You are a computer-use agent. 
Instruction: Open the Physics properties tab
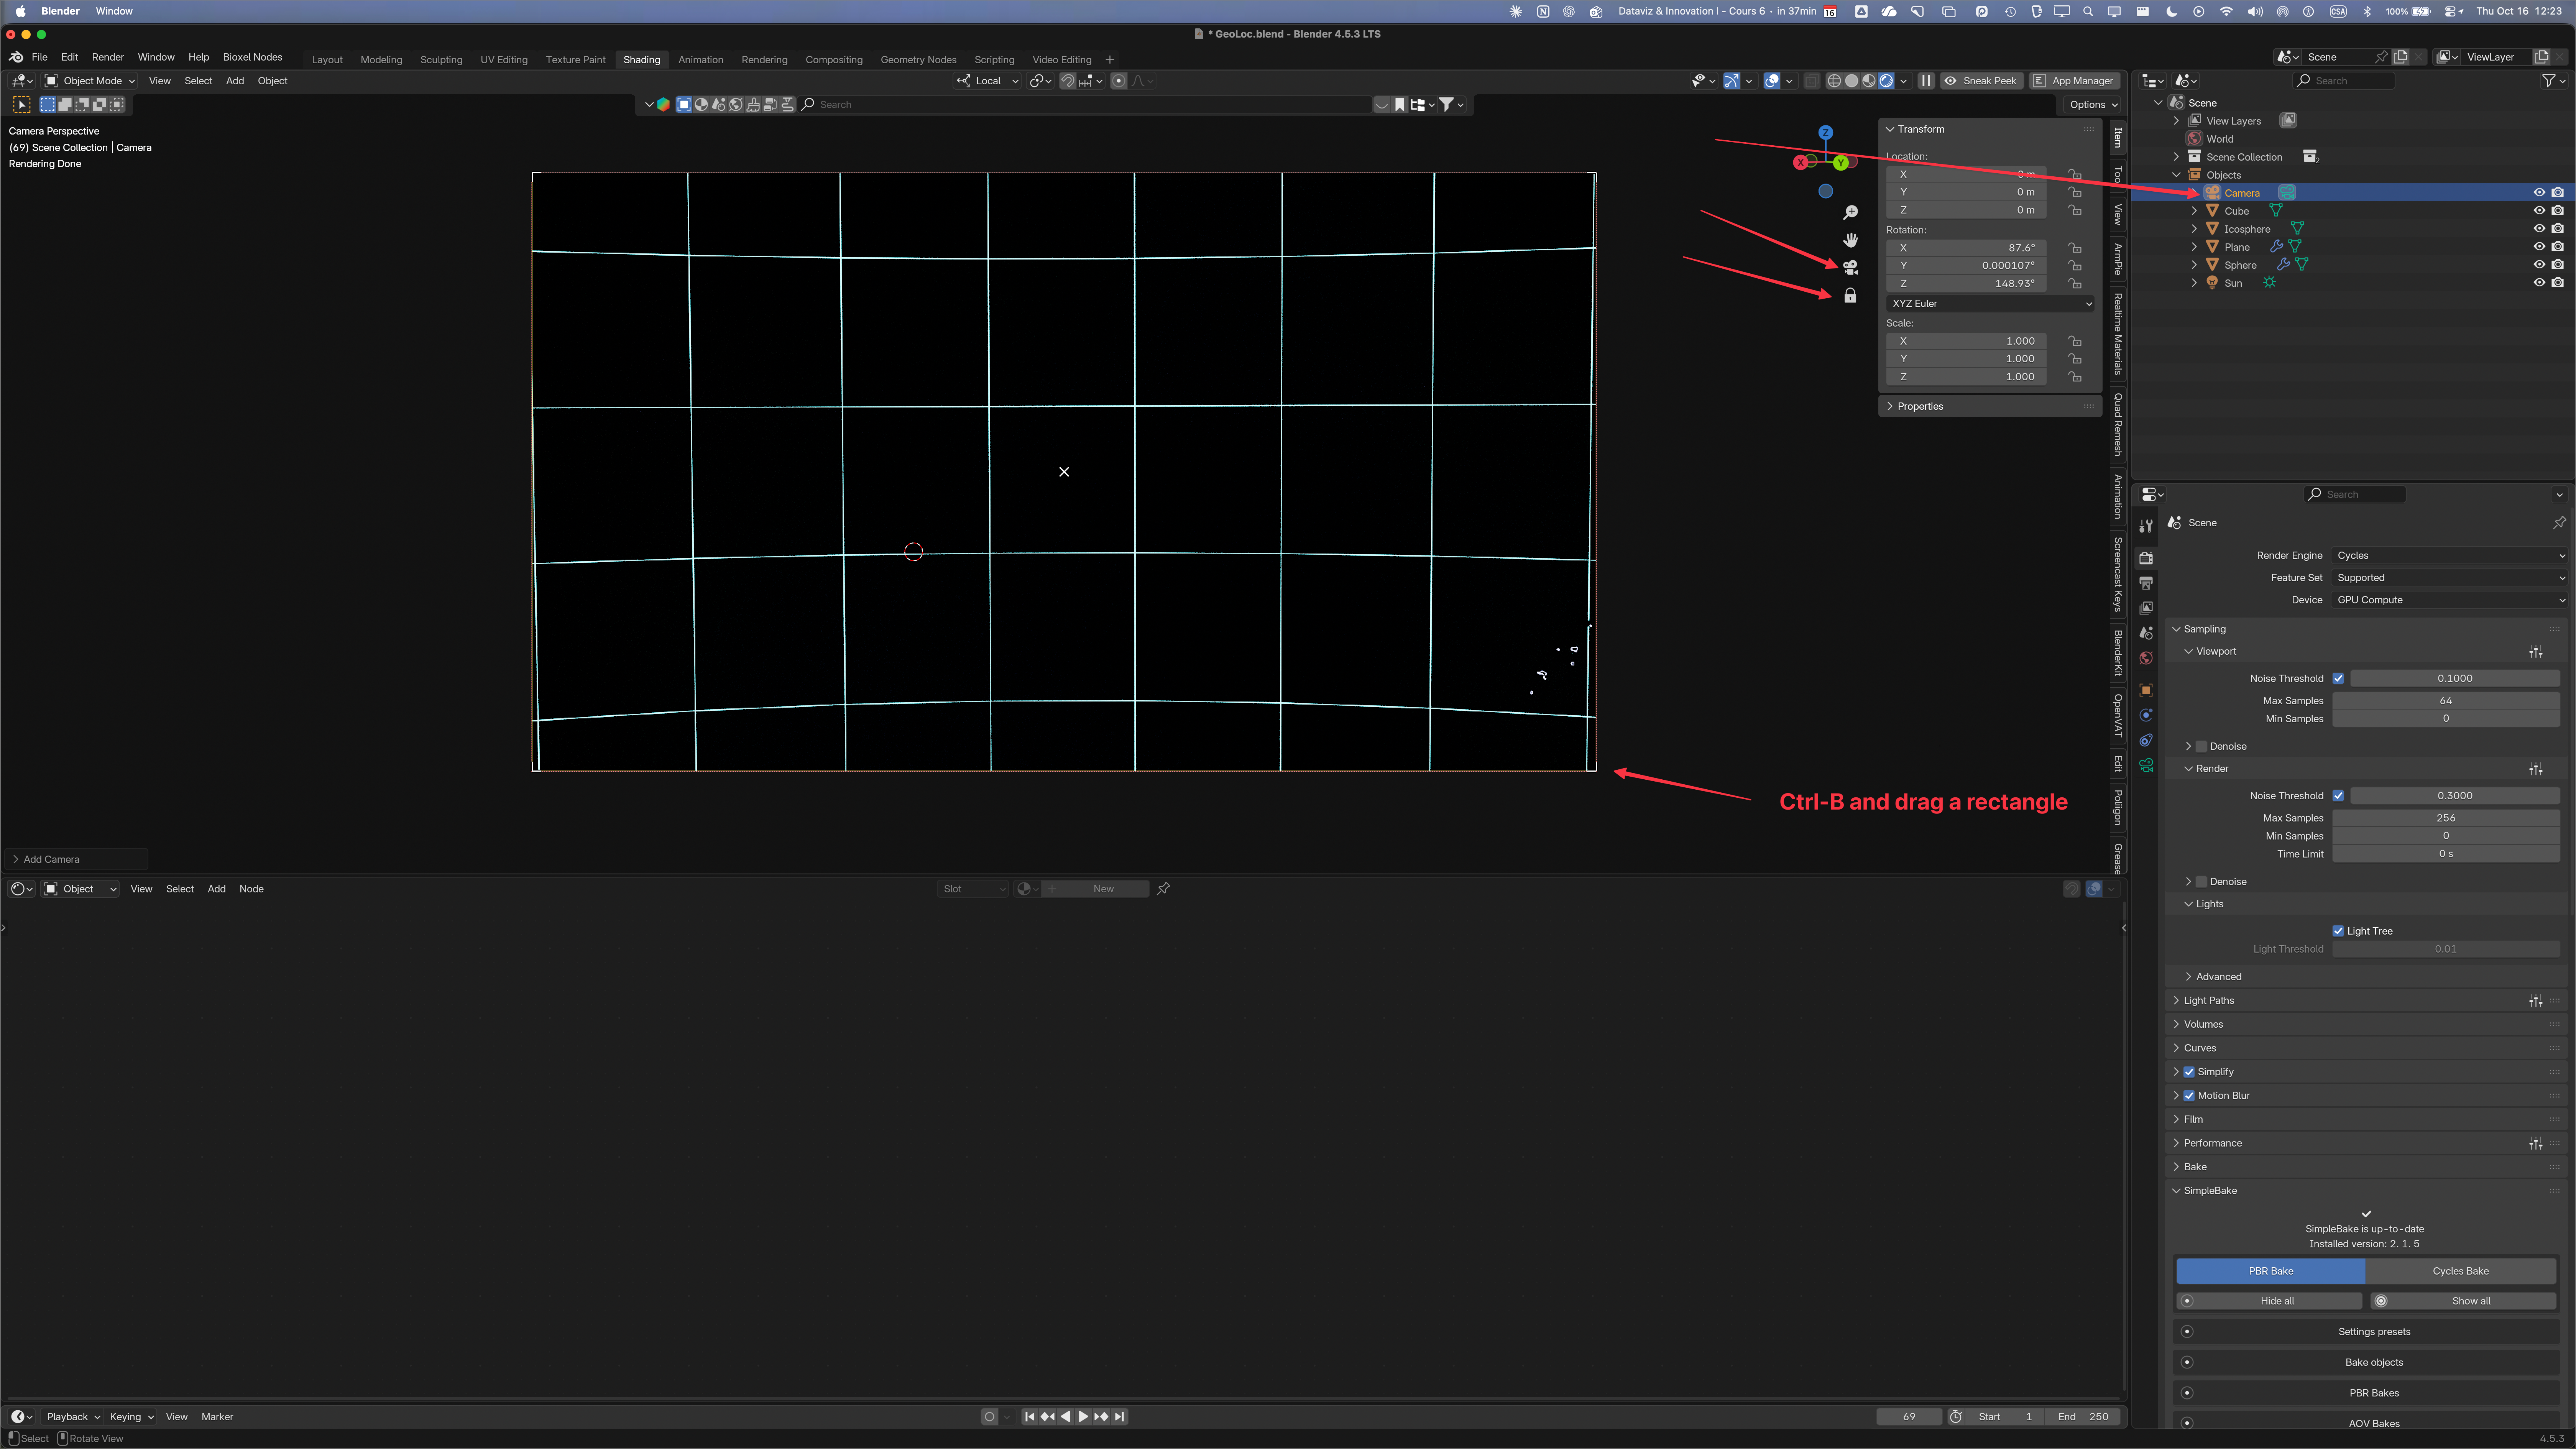click(2146, 715)
